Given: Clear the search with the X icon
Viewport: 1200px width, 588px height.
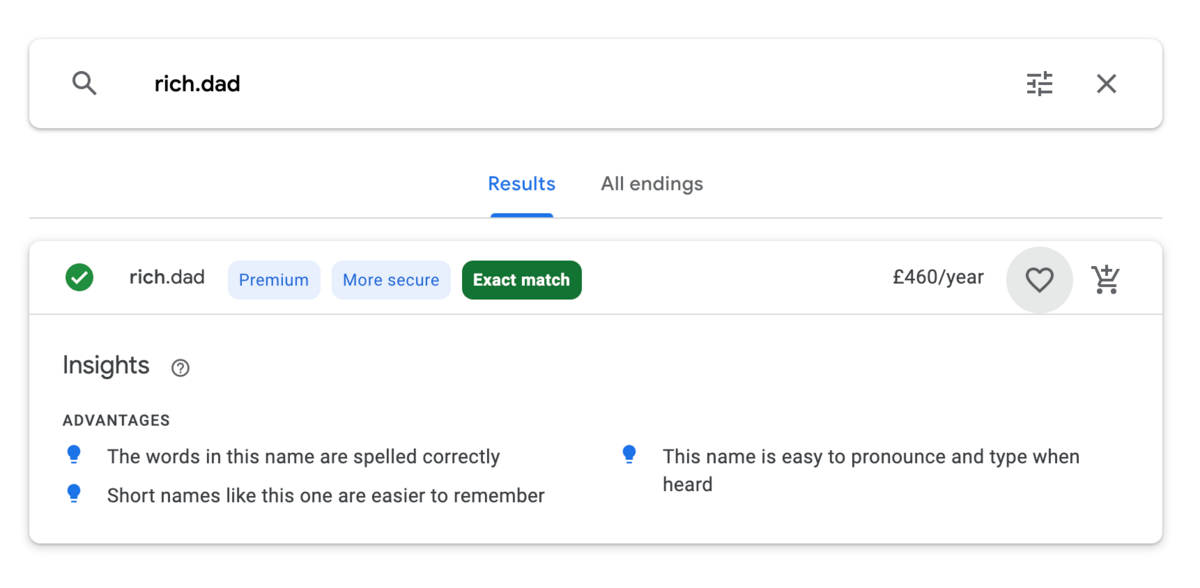Looking at the screenshot, I should tap(1106, 83).
